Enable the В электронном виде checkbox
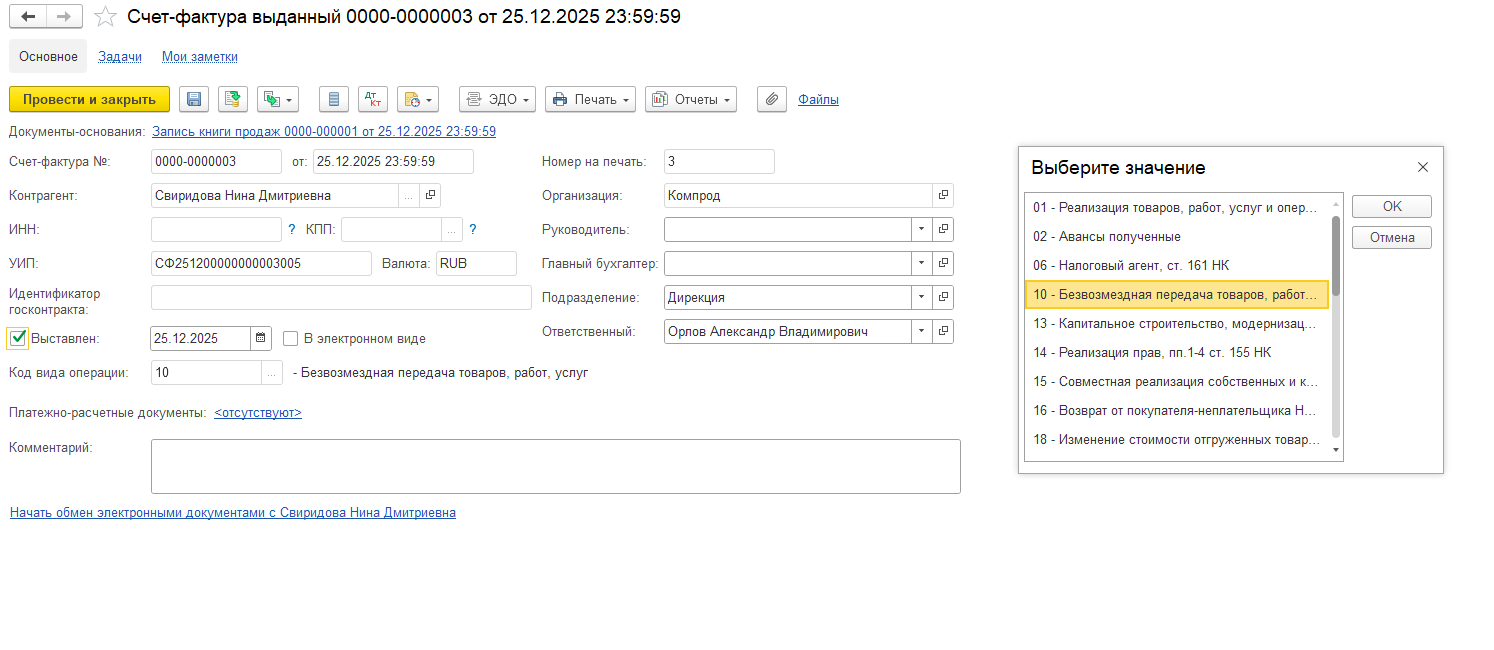Screen dimensions: 1494x650 tap(291, 338)
